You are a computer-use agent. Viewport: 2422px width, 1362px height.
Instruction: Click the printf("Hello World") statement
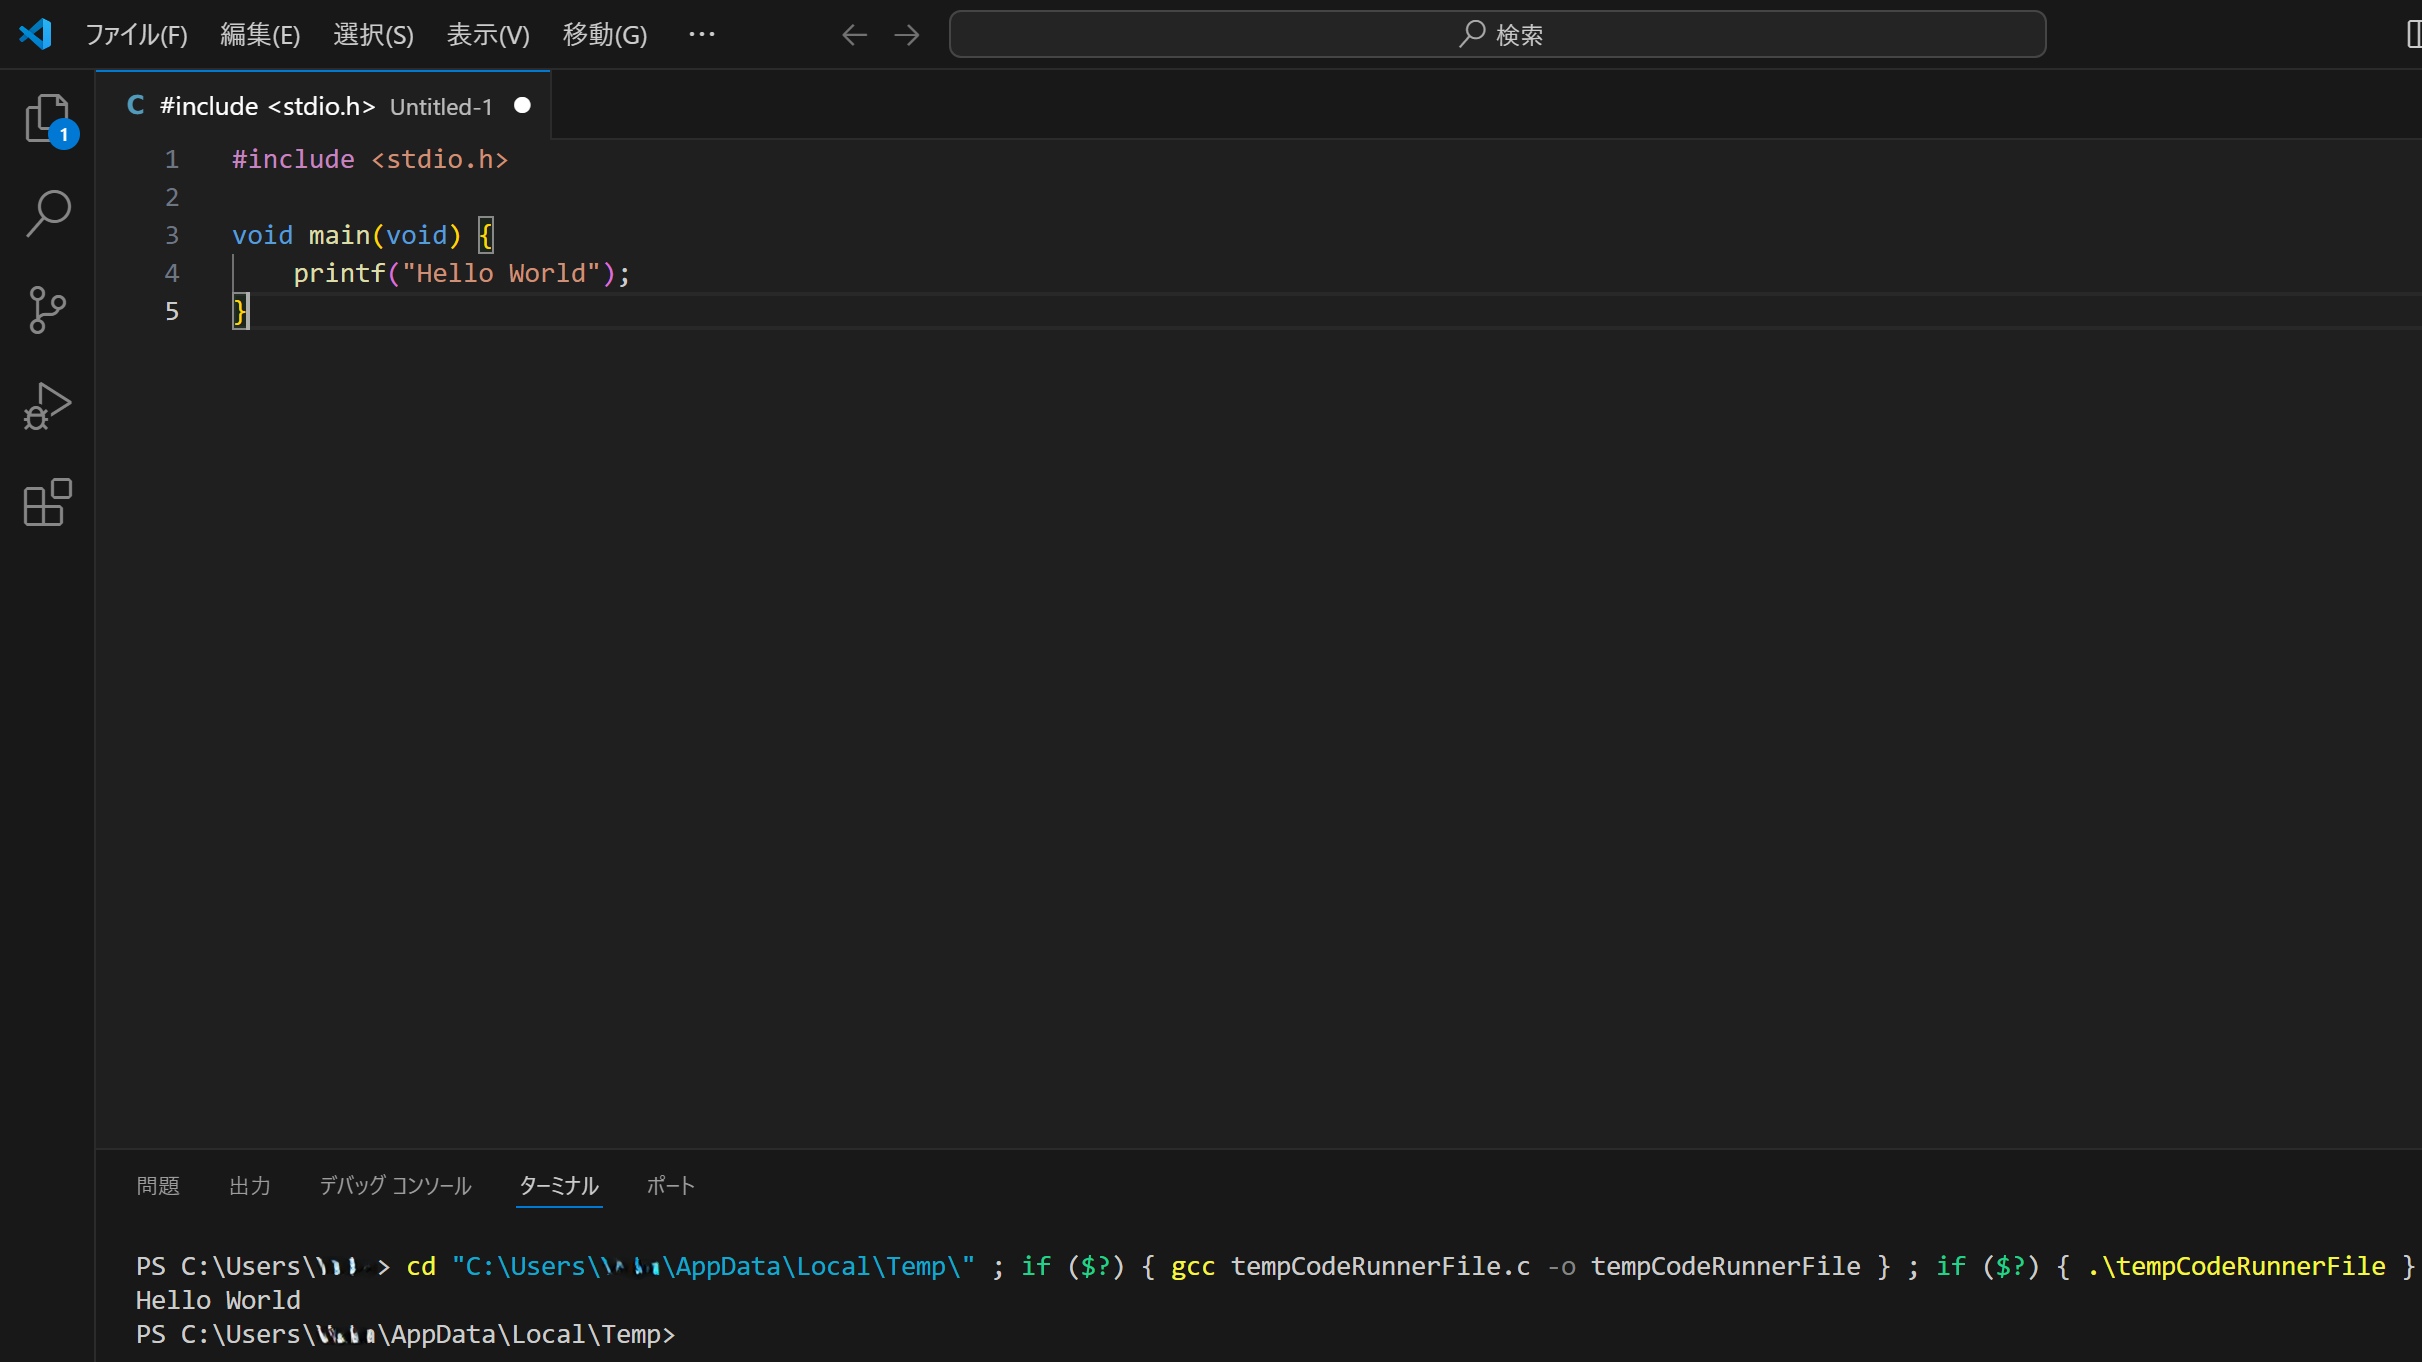pyautogui.click(x=462, y=273)
